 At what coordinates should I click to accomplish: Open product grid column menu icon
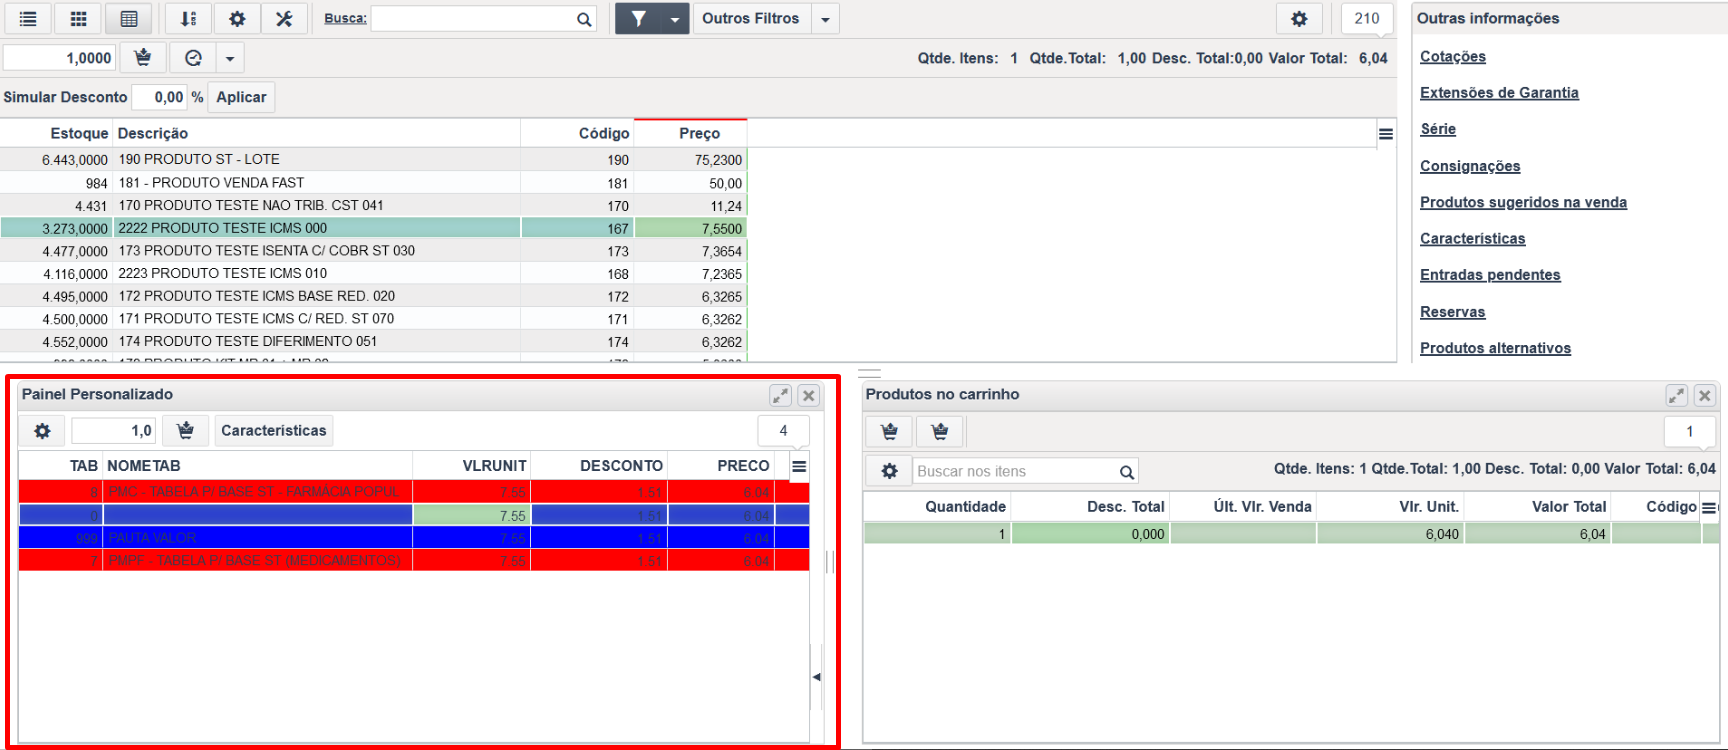(1386, 134)
